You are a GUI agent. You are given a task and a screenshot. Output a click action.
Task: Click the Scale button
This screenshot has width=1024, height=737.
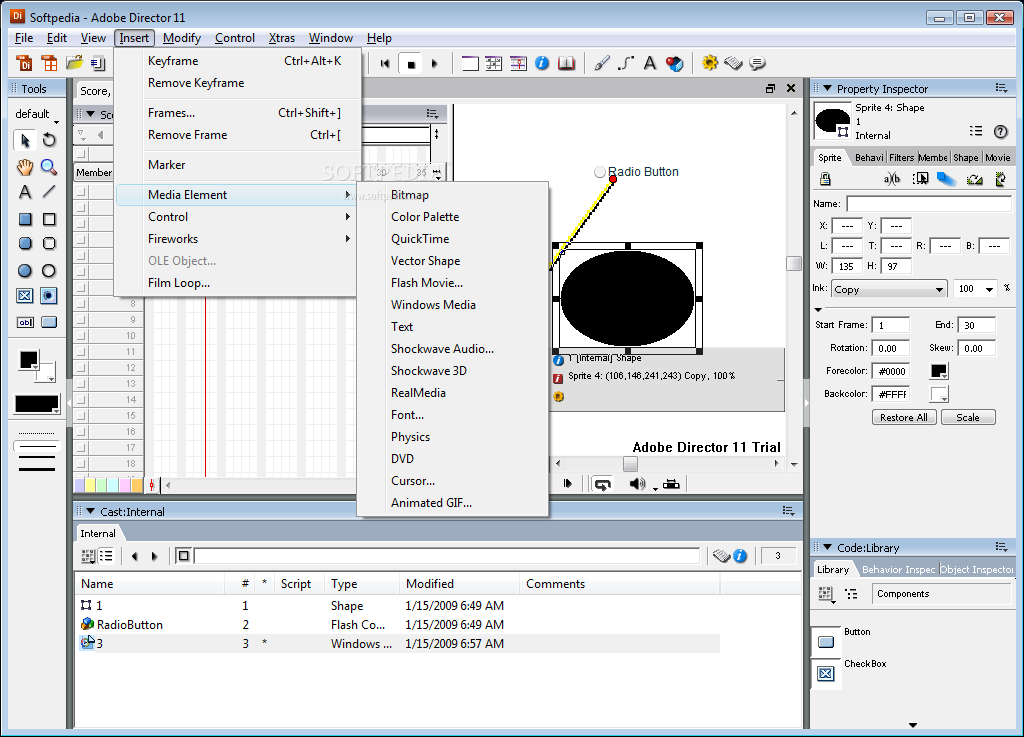click(x=968, y=418)
